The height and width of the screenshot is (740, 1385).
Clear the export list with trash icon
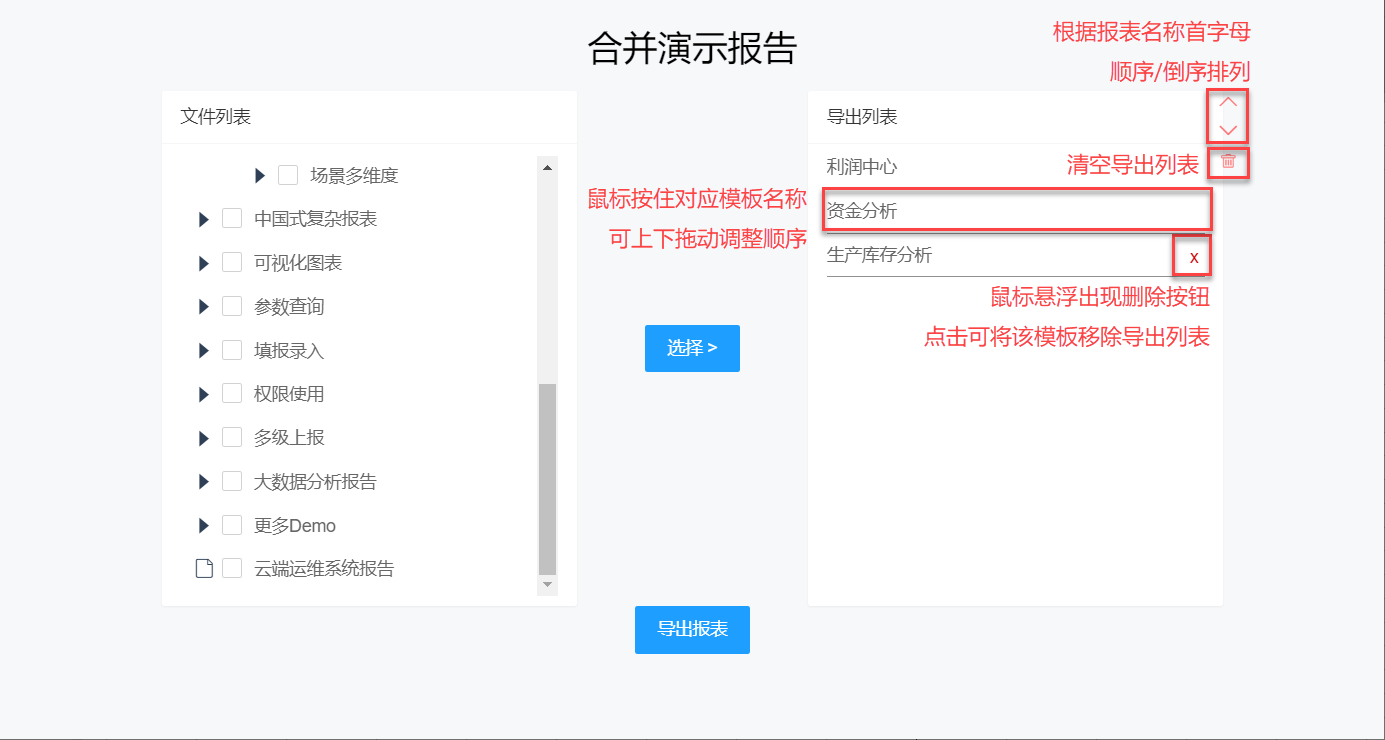coord(1228,161)
